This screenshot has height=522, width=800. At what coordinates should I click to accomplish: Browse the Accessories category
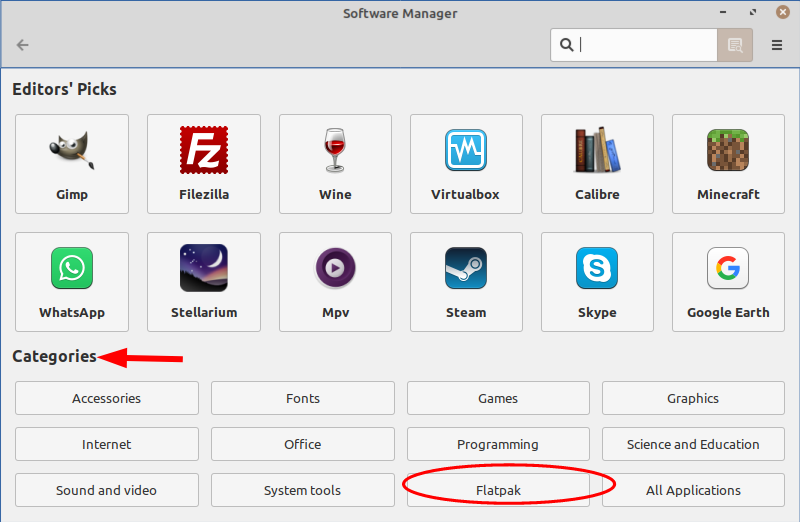point(107,398)
